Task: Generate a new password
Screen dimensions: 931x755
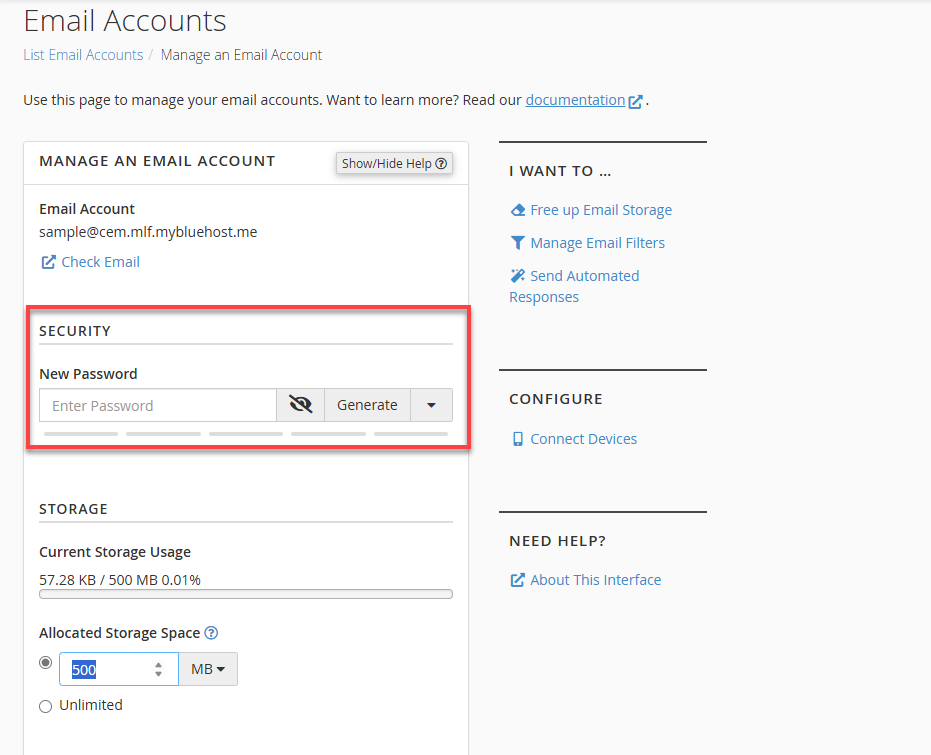Action: 367,404
